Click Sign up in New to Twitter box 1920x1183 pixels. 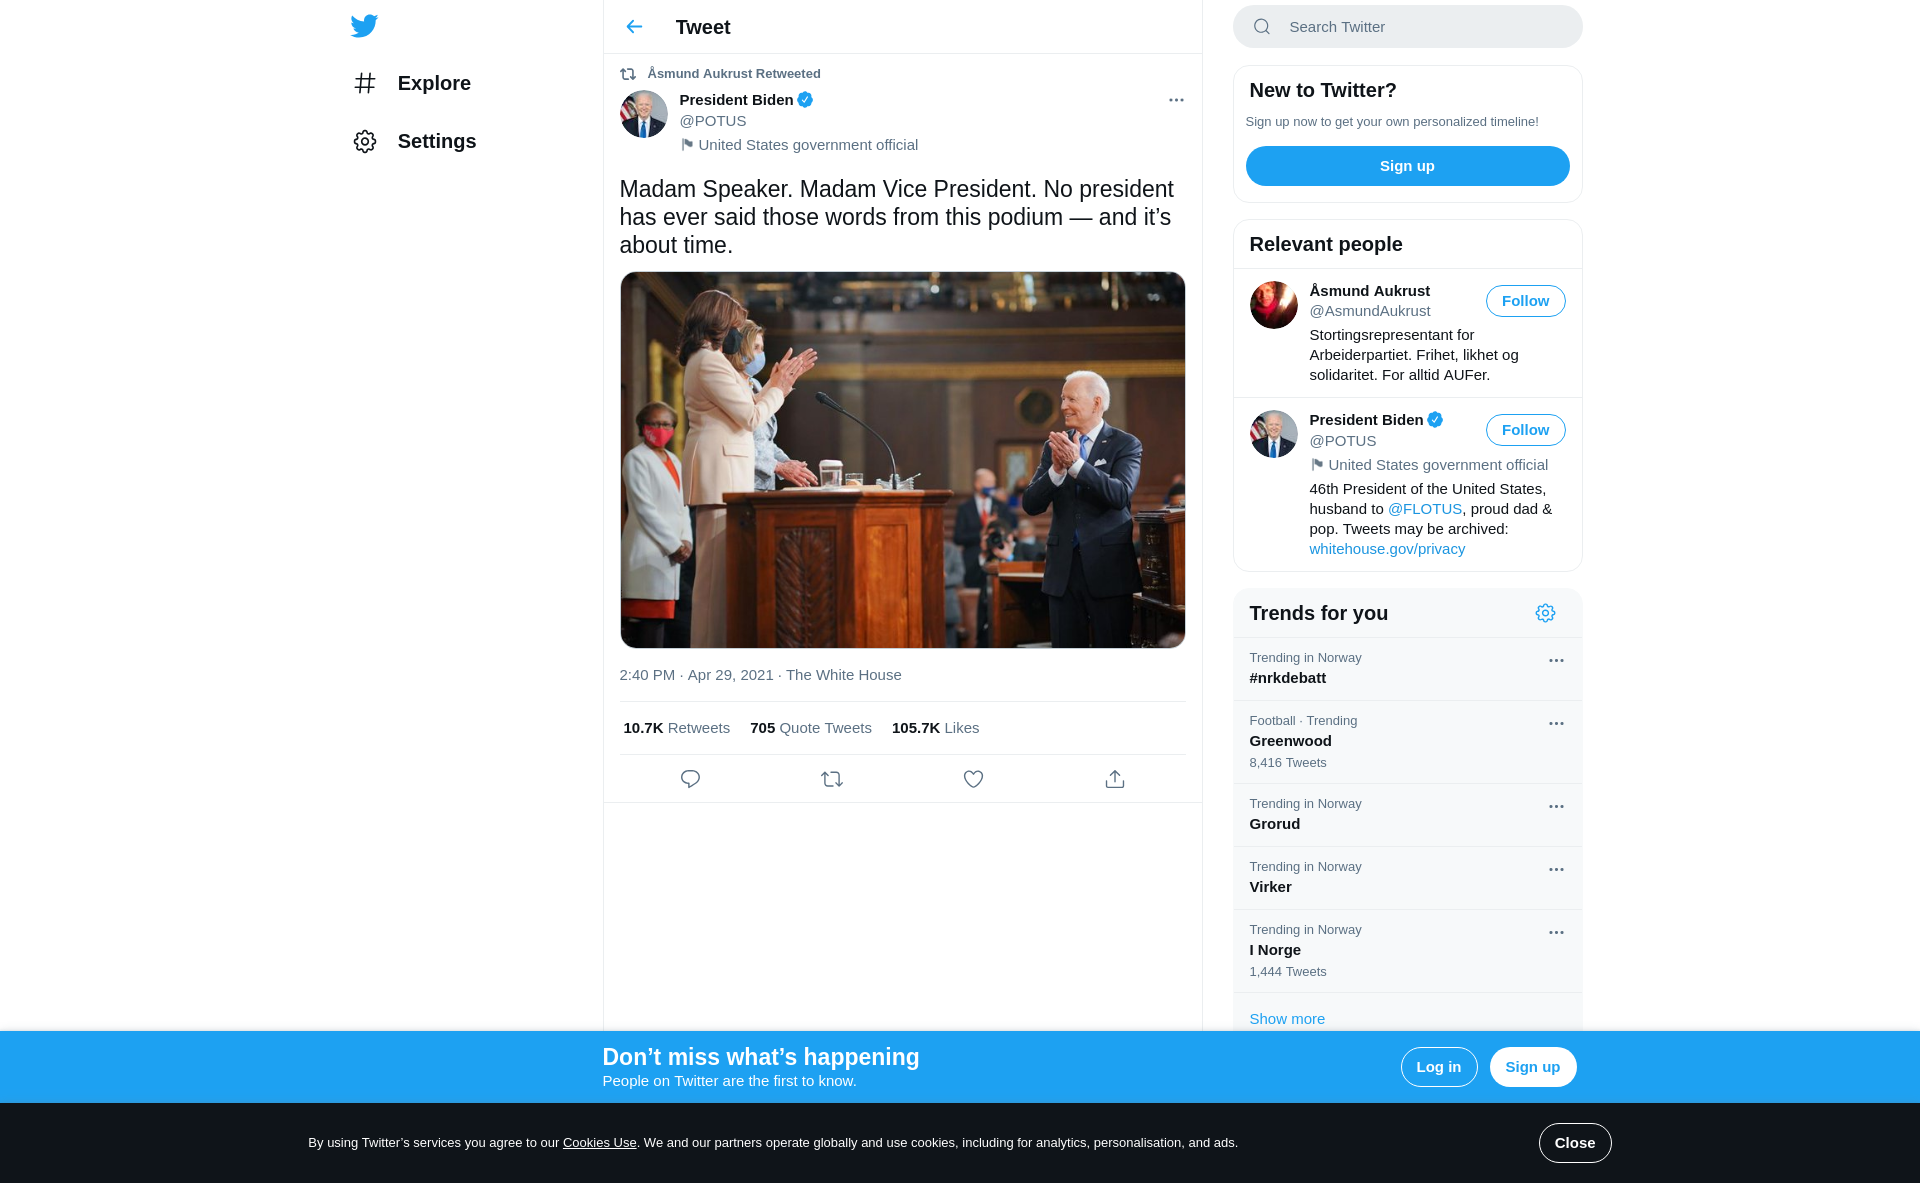[1407, 166]
